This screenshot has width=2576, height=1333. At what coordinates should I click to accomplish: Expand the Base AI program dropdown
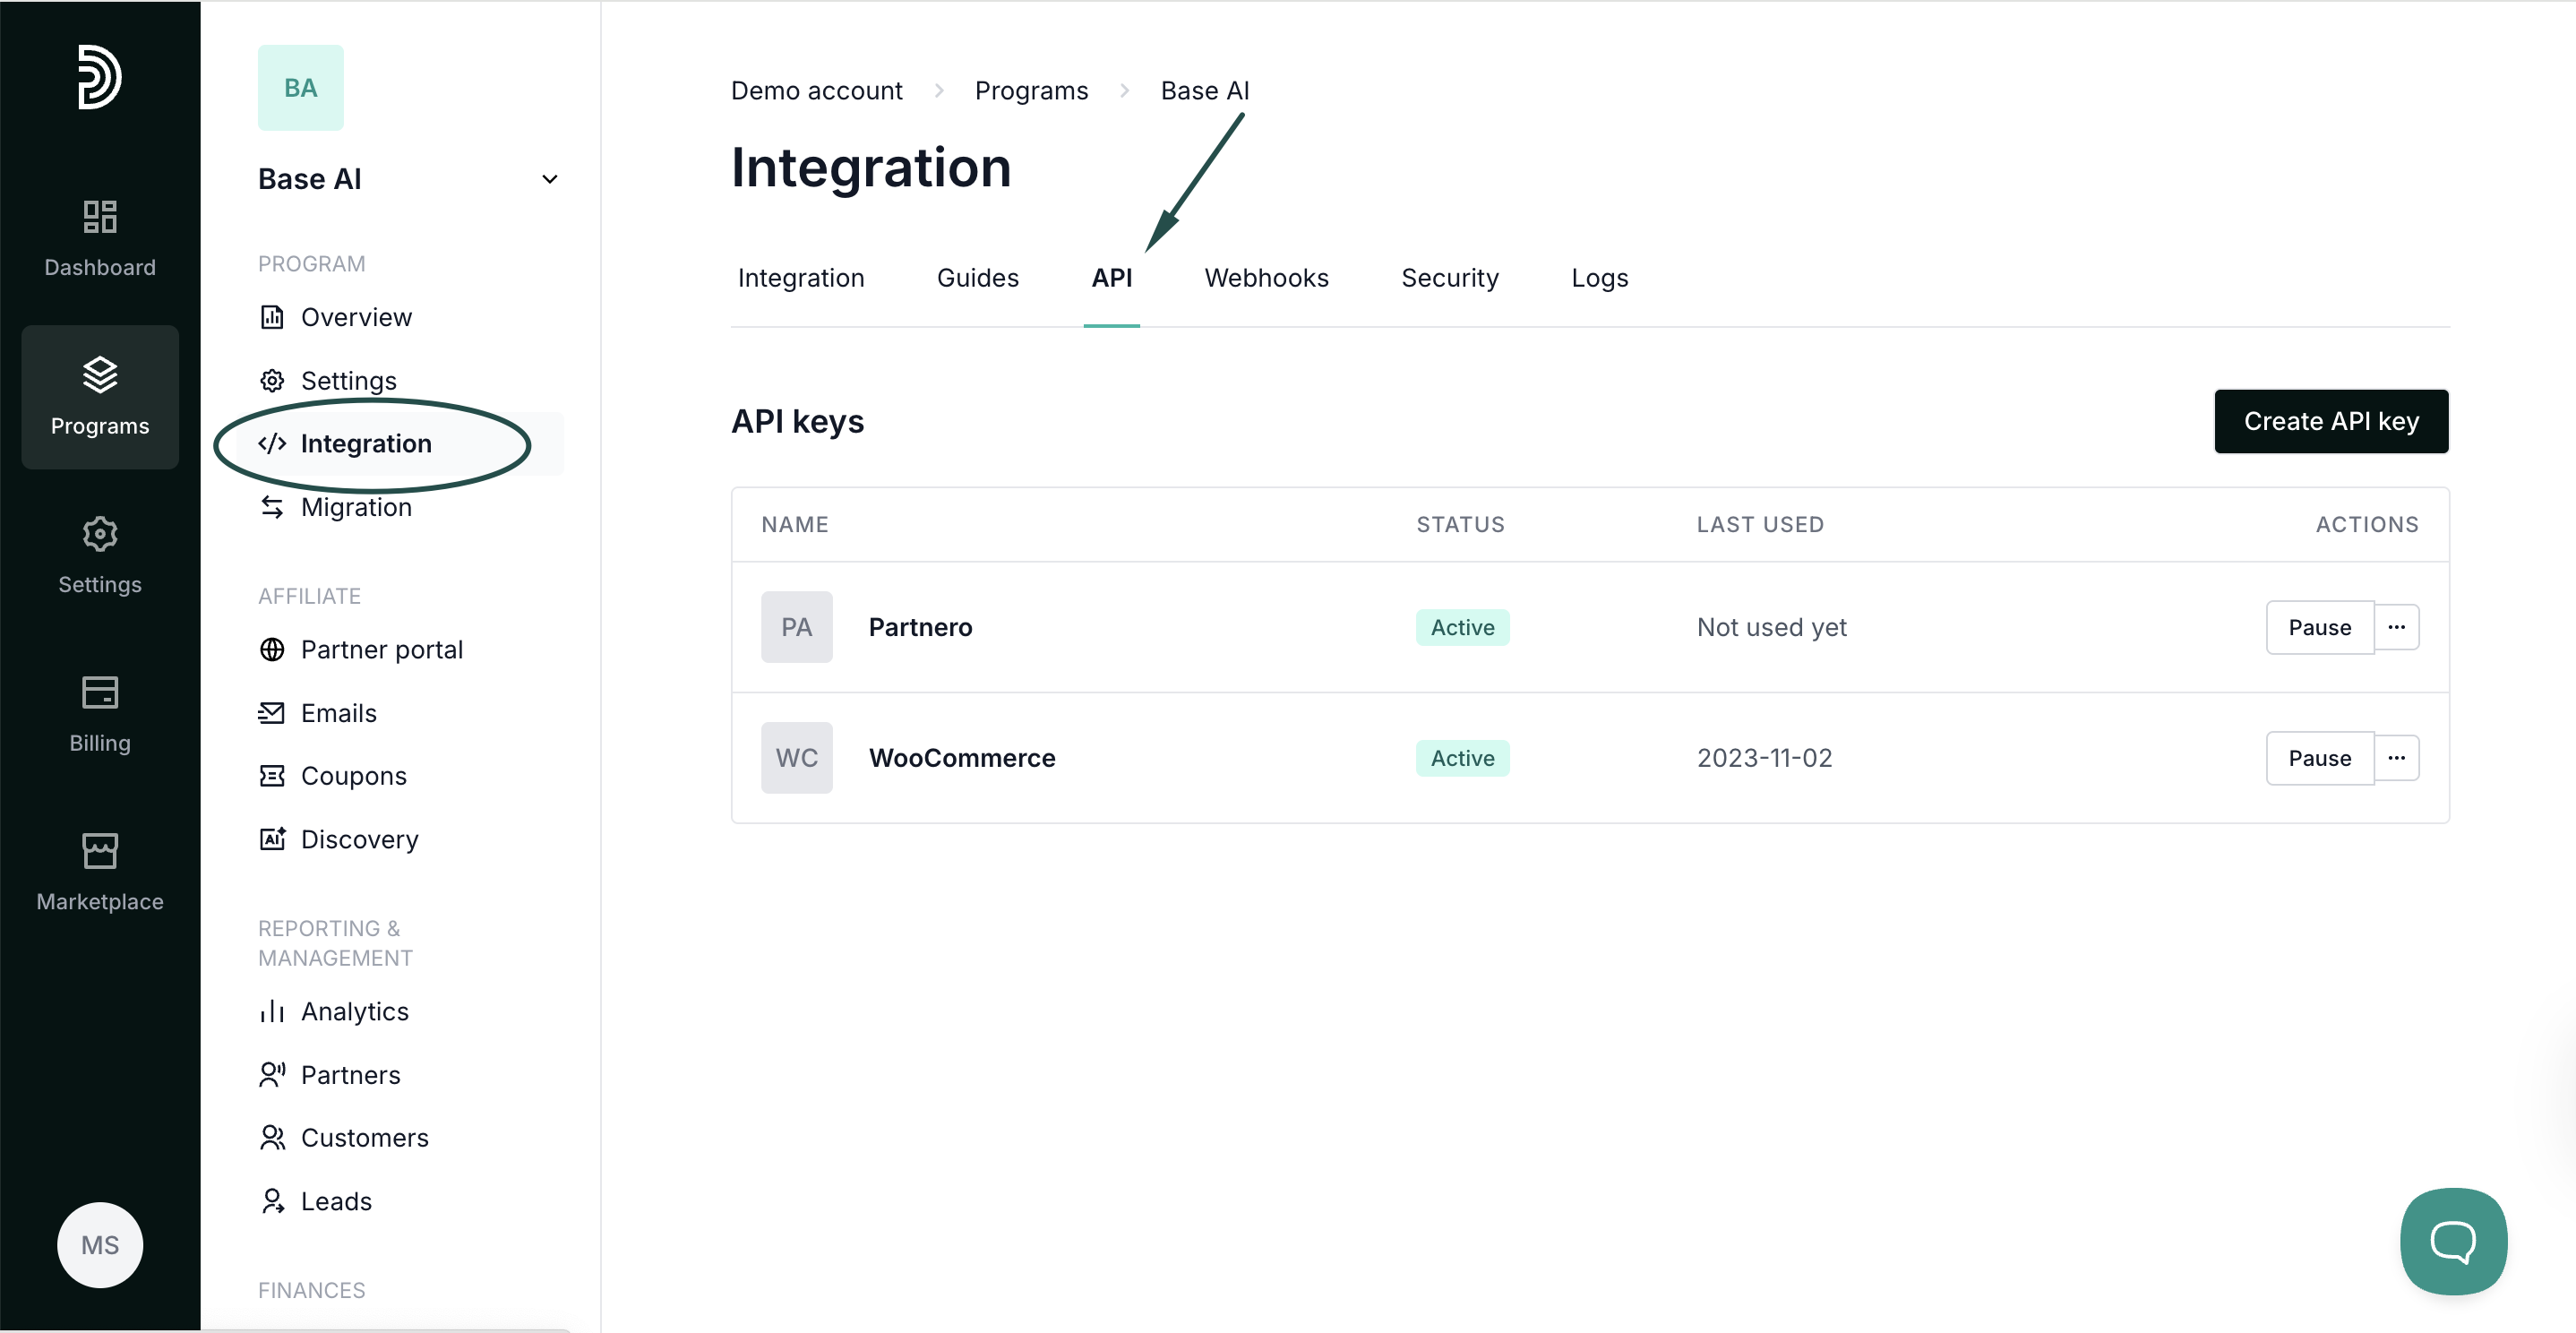pyautogui.click(x=549, y=179)
